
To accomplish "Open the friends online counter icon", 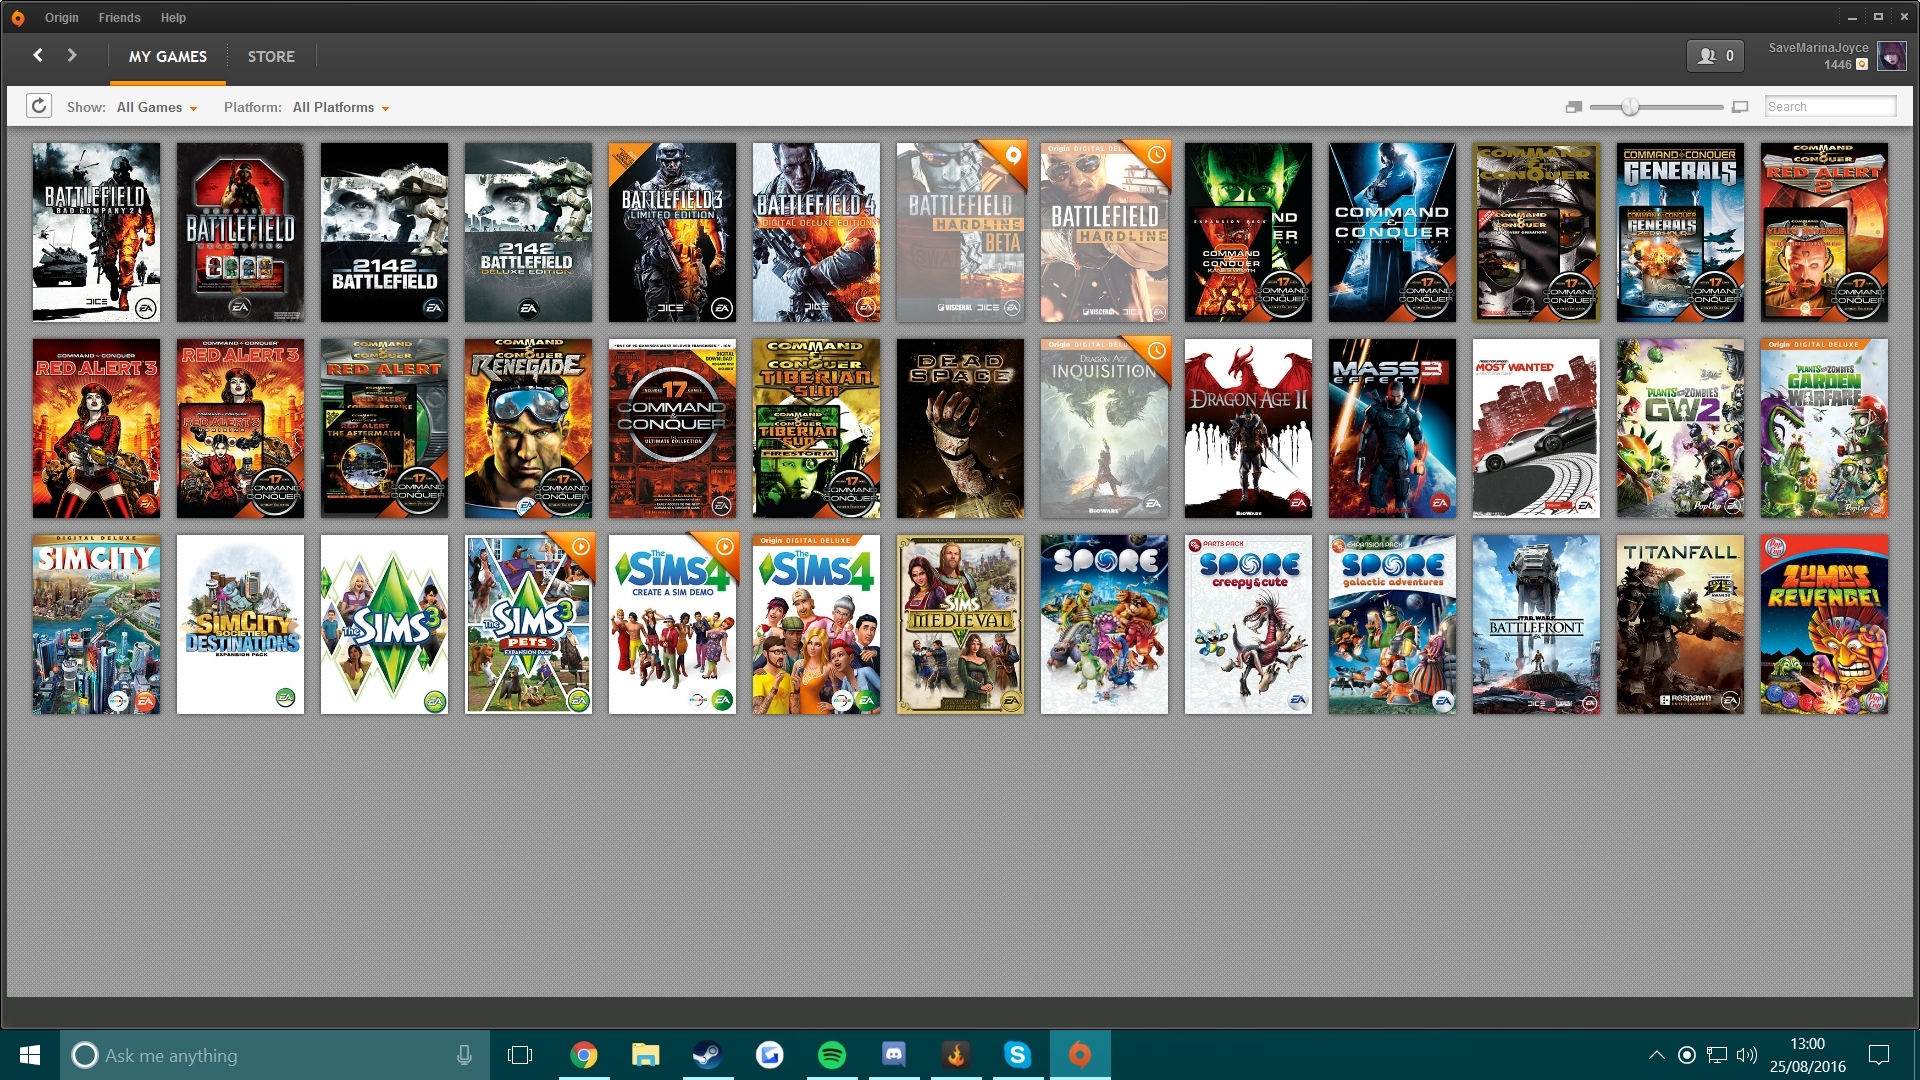I will 1715,56.
